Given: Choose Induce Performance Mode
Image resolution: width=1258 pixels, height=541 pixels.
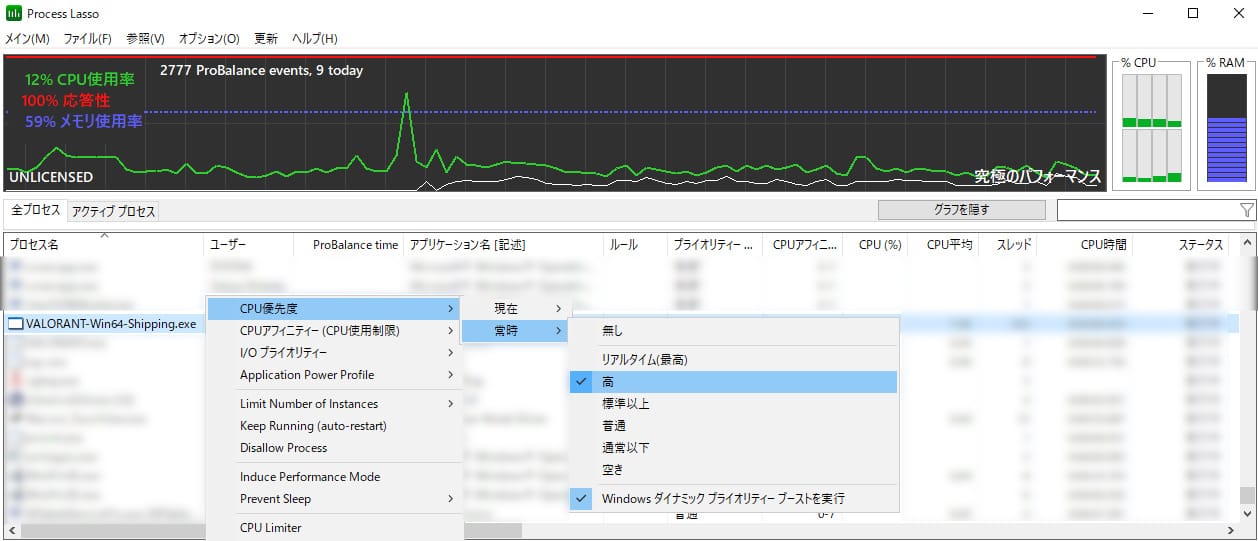Looking at the screenshot, I should tap(310, 477).
